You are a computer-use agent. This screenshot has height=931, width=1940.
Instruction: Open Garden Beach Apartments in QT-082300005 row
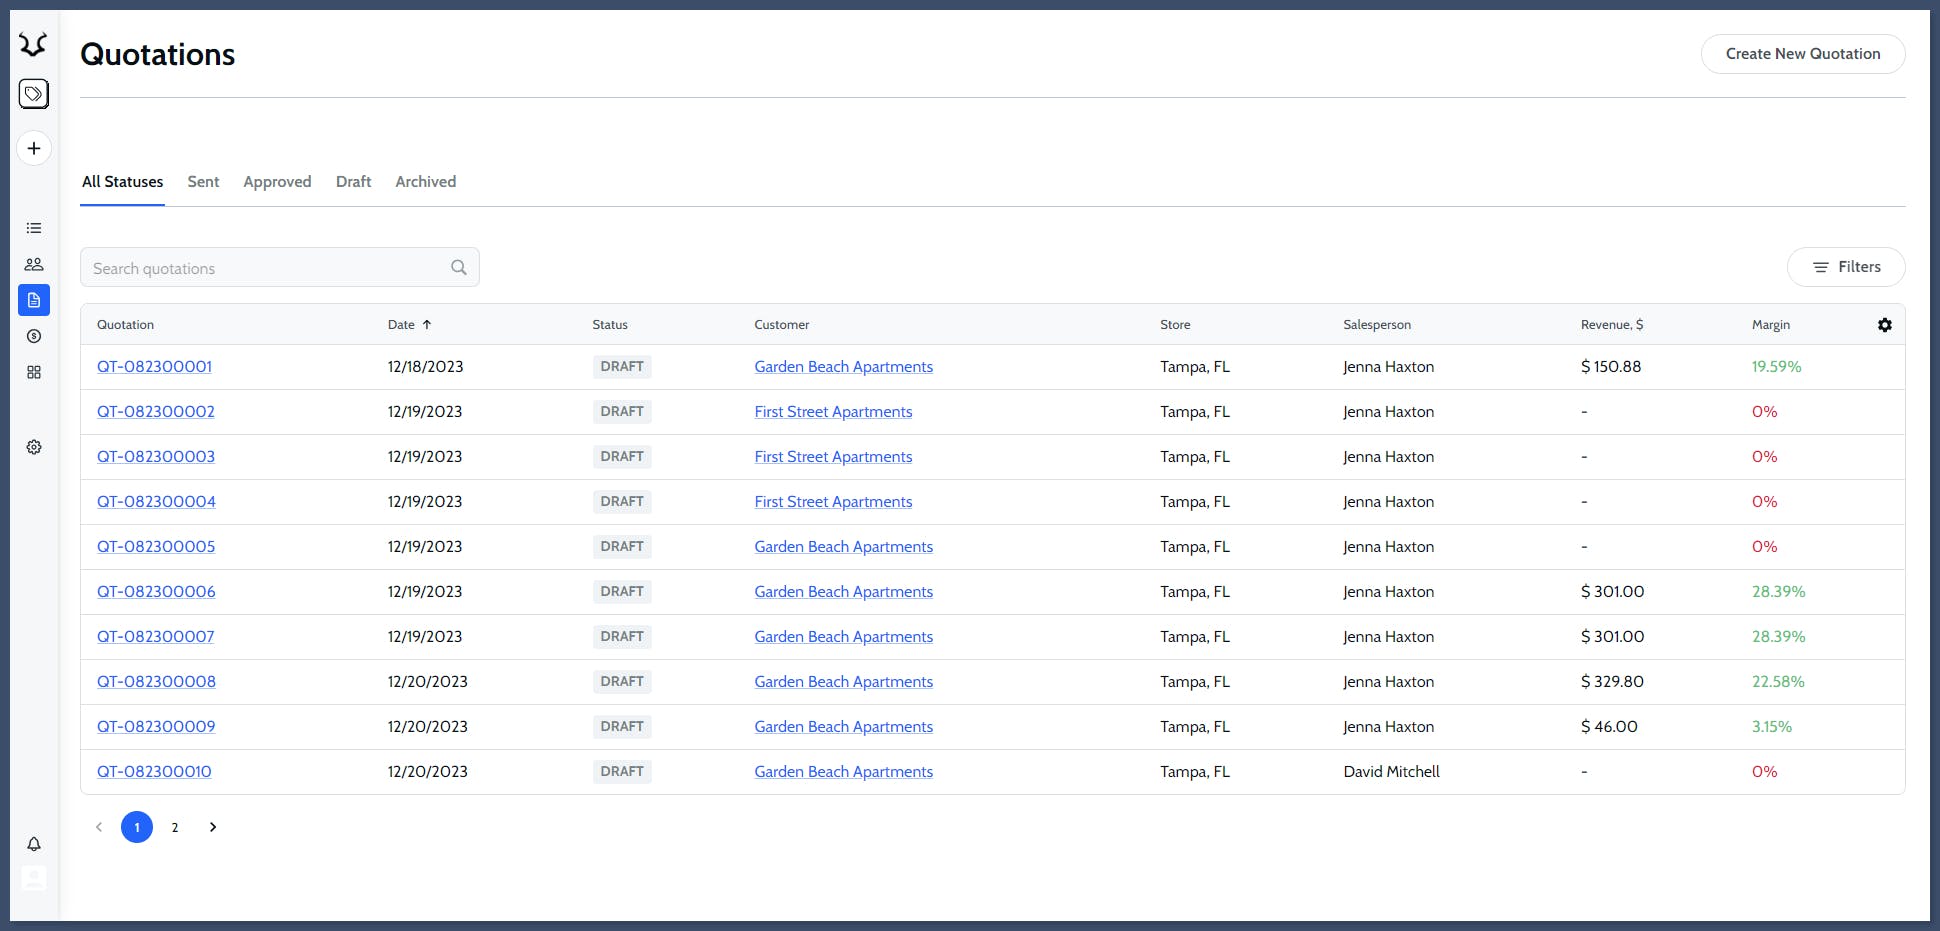pos(844,547)
